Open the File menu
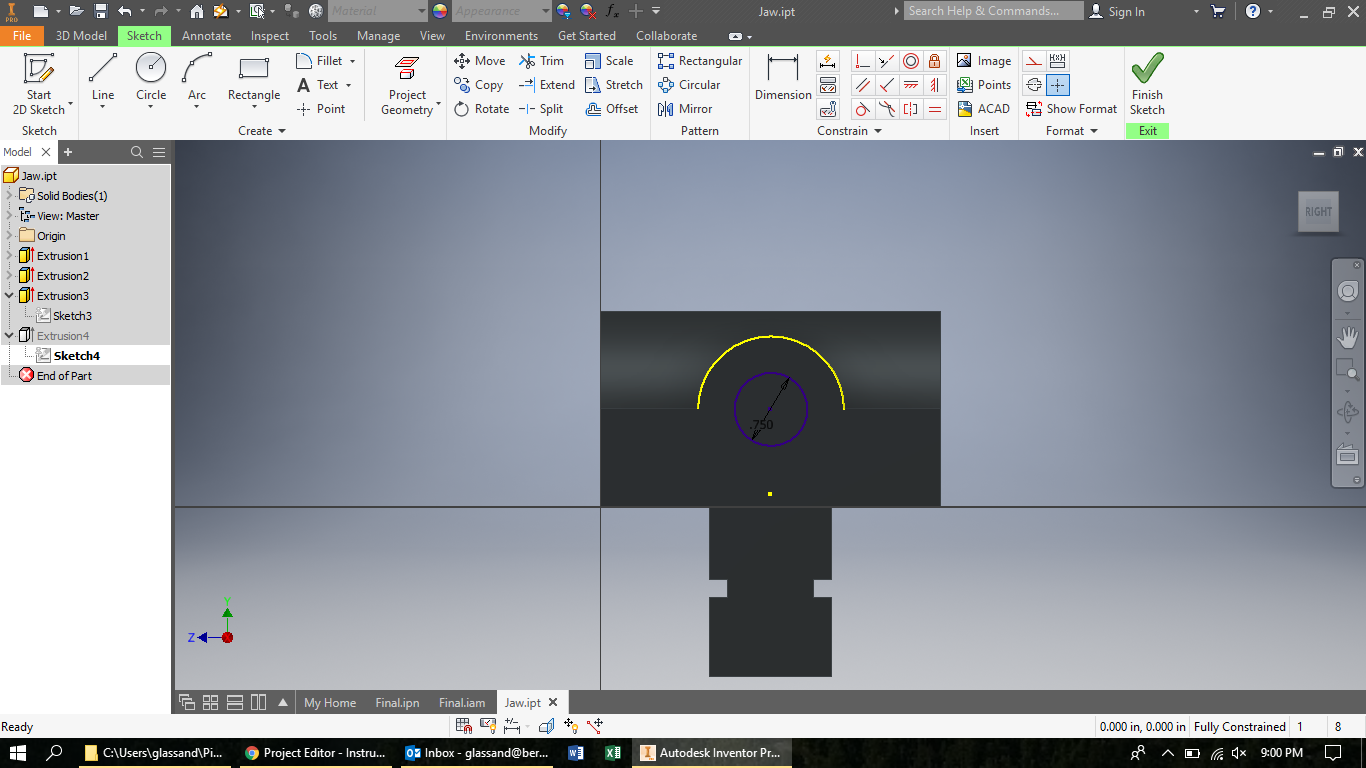 pyautogui.click(x=22, y=36)
